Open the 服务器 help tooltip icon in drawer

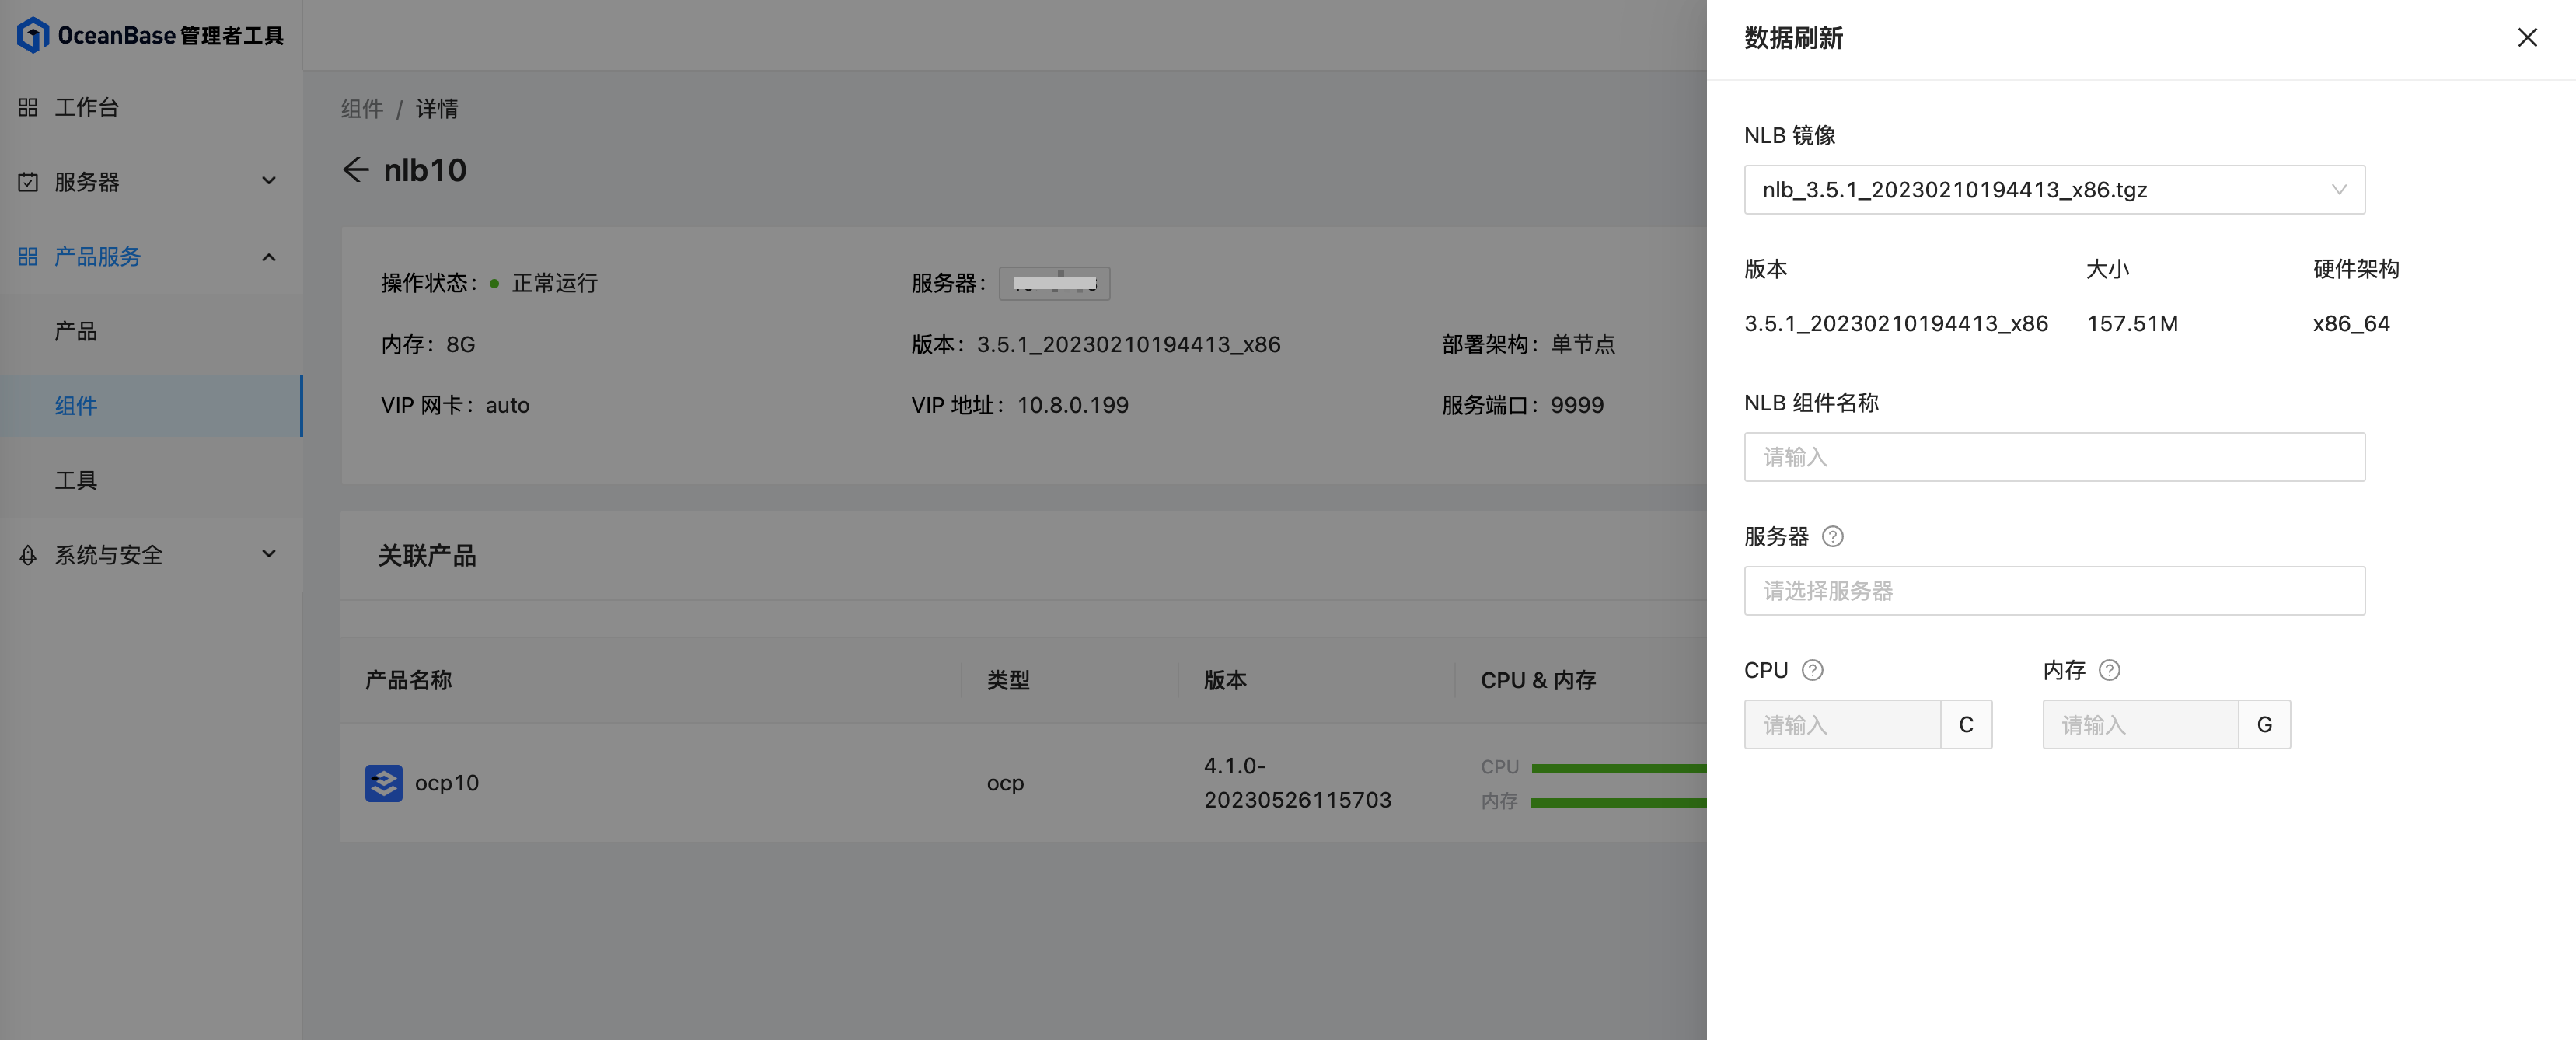point(1833,536)
